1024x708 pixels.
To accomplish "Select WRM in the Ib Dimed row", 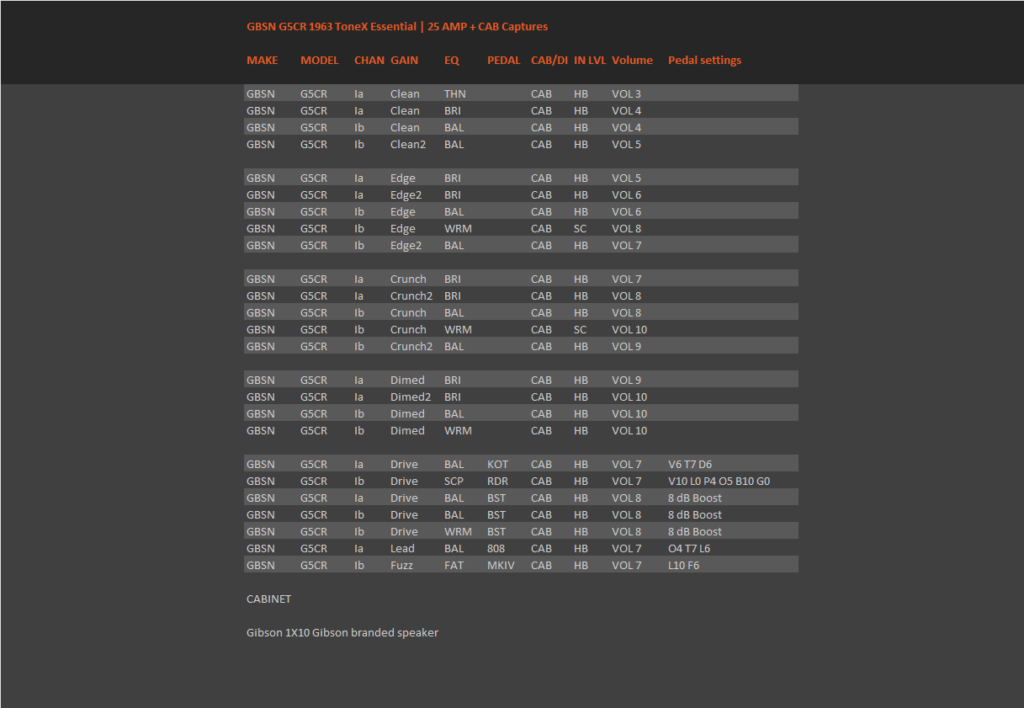I will [x=458, y=430].
